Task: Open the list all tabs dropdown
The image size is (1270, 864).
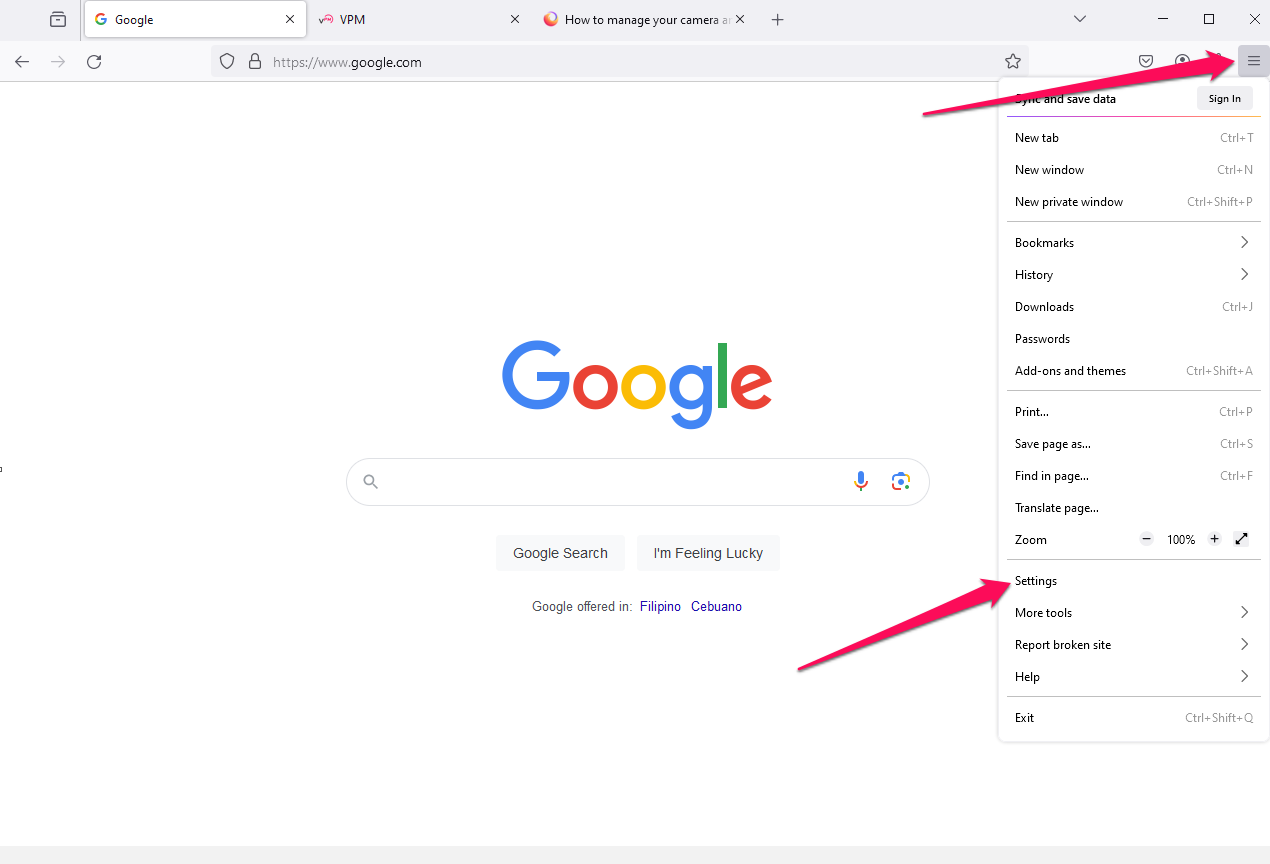Action: (1079, 19)
